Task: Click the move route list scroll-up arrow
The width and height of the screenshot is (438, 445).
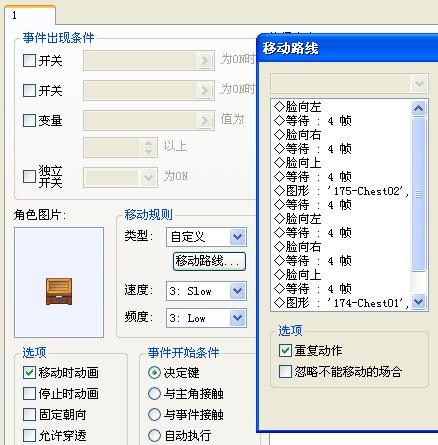Action: tap(418, 108)
